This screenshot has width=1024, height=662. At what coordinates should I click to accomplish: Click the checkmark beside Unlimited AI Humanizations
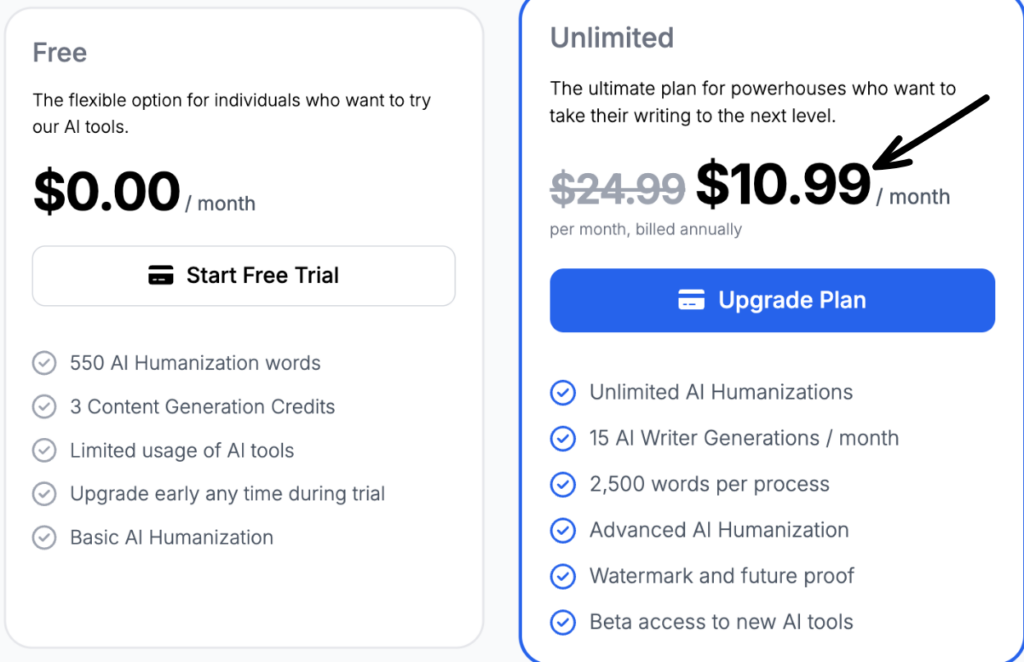(562, 393)
